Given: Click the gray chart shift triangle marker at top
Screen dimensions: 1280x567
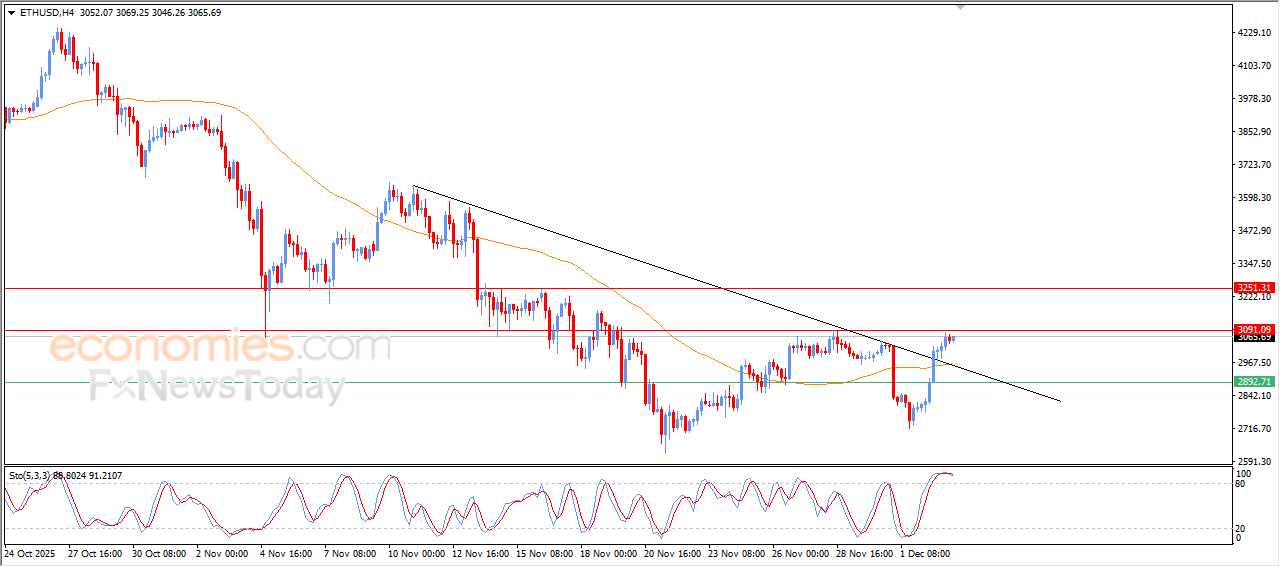Looking at the screenshot, I should [961, 7].
